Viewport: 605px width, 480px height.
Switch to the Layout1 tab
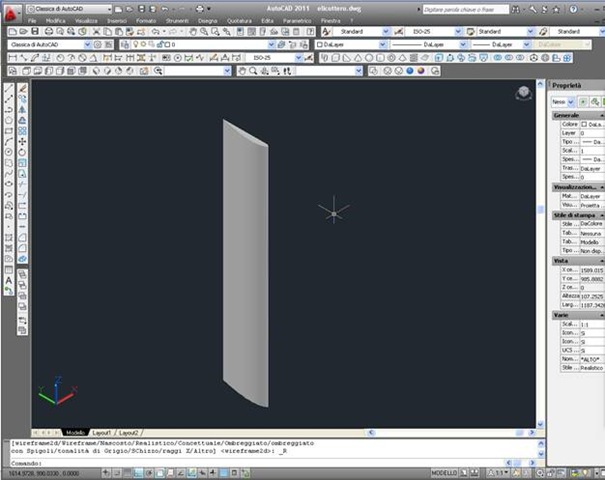click(x=101, y=433)
